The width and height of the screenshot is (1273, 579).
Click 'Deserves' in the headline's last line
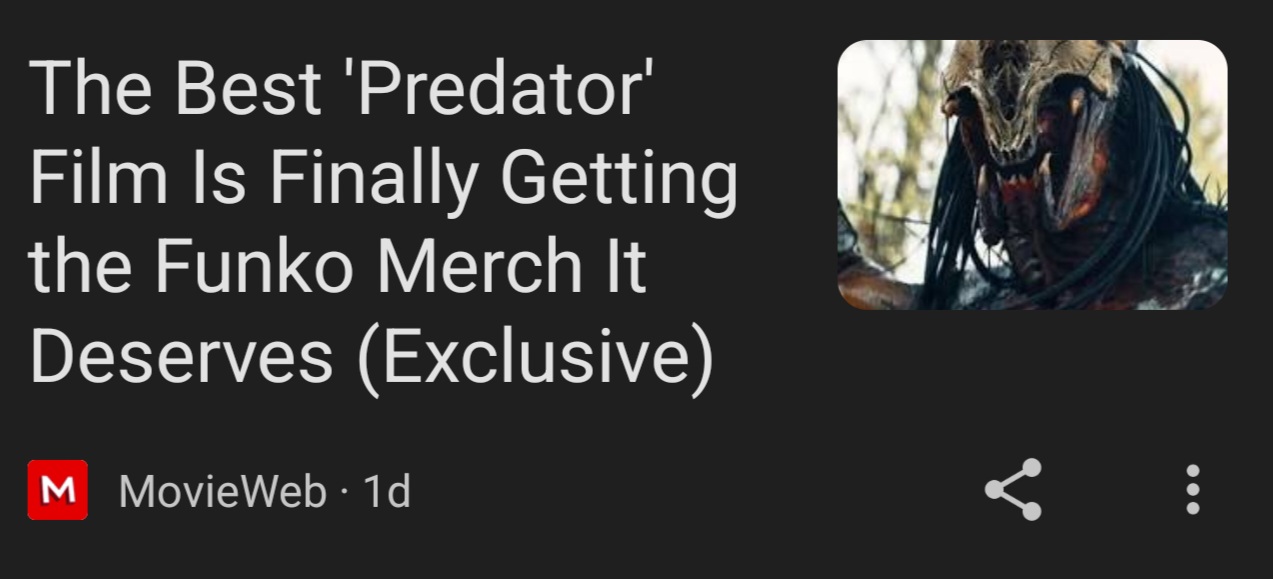tap(181, 358)
